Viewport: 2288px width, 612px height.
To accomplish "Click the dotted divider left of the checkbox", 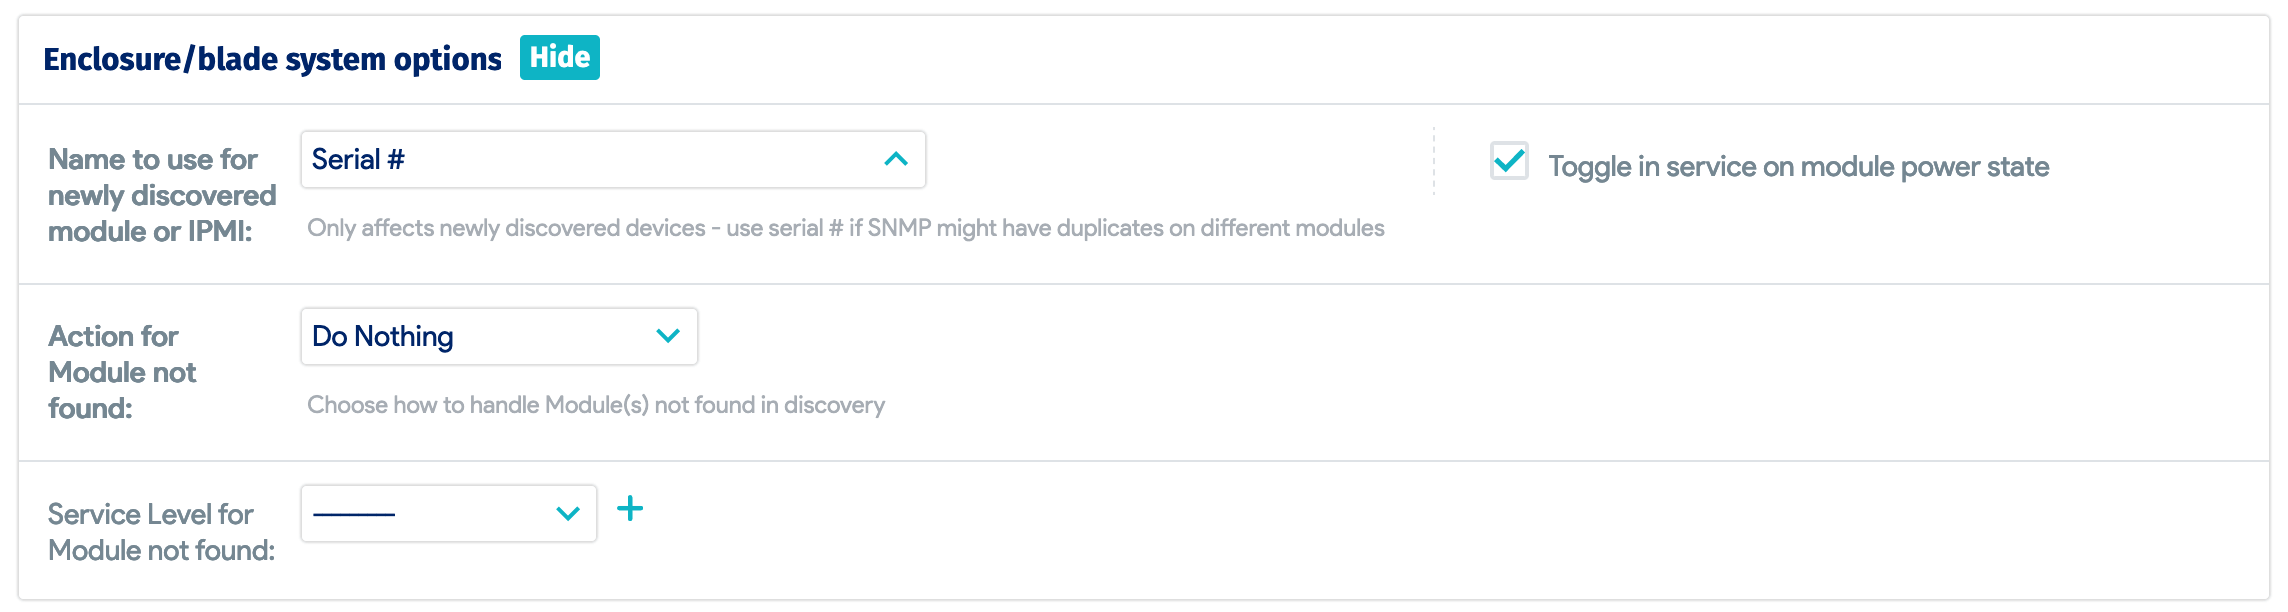I will point(1433,161).
